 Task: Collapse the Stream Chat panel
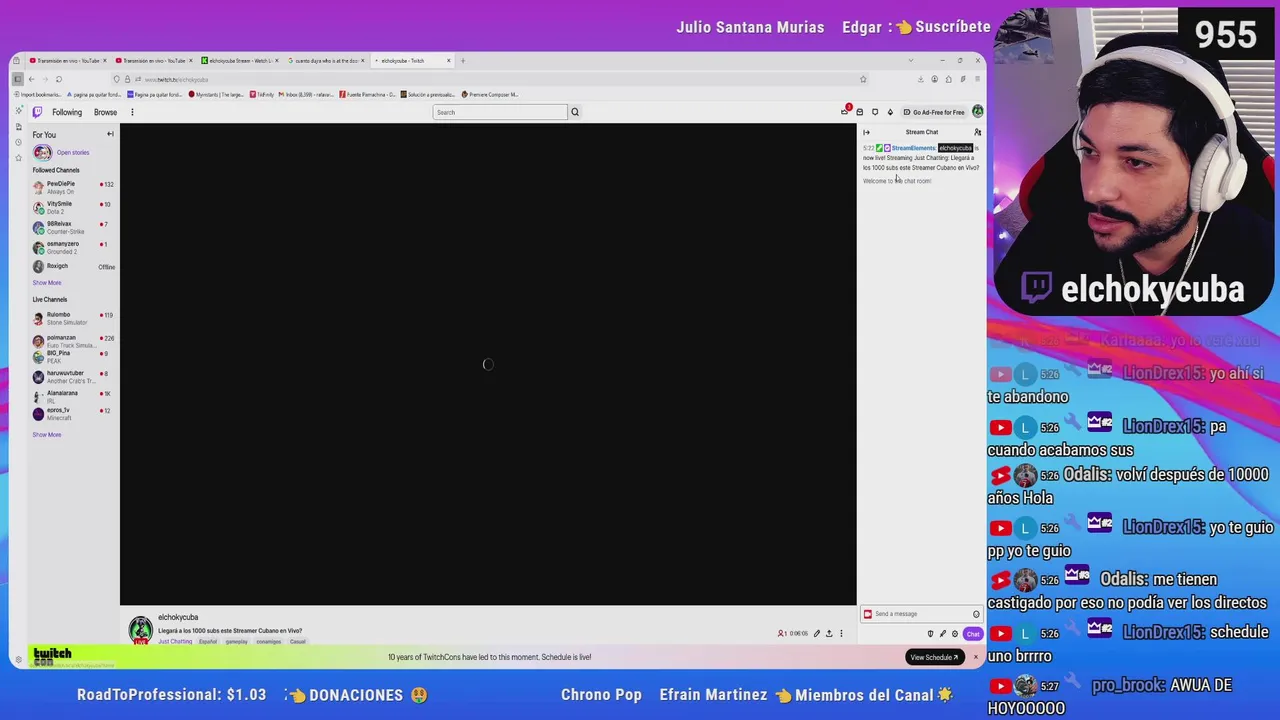866,132
